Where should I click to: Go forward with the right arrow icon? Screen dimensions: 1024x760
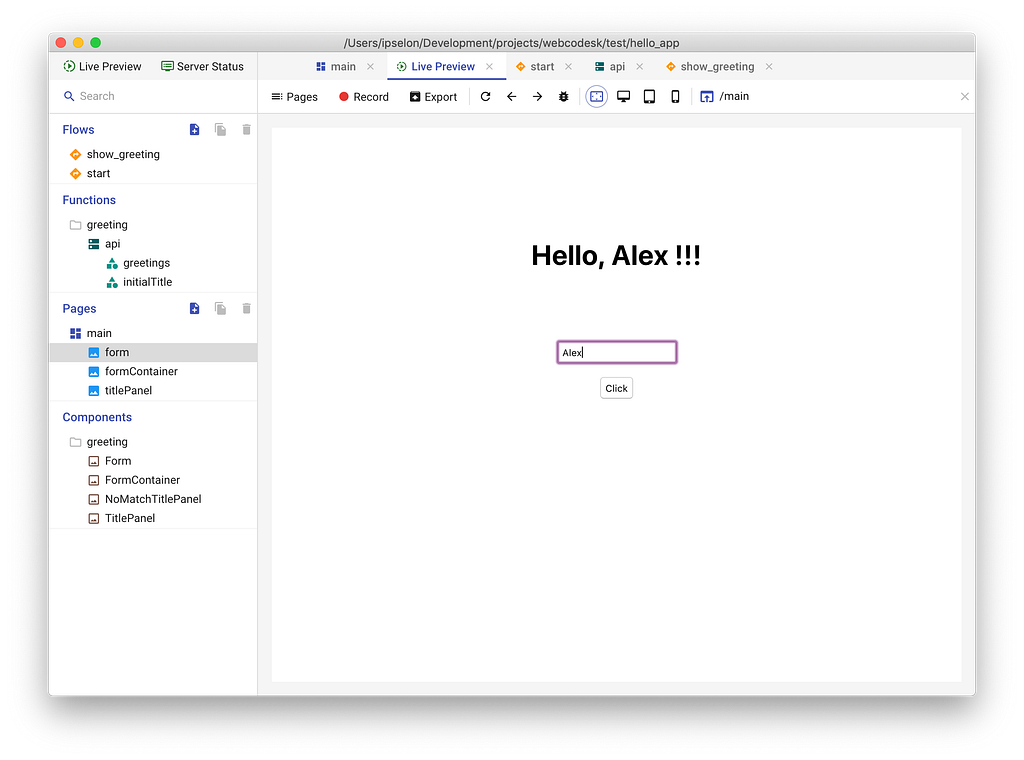tap(537, 97)
